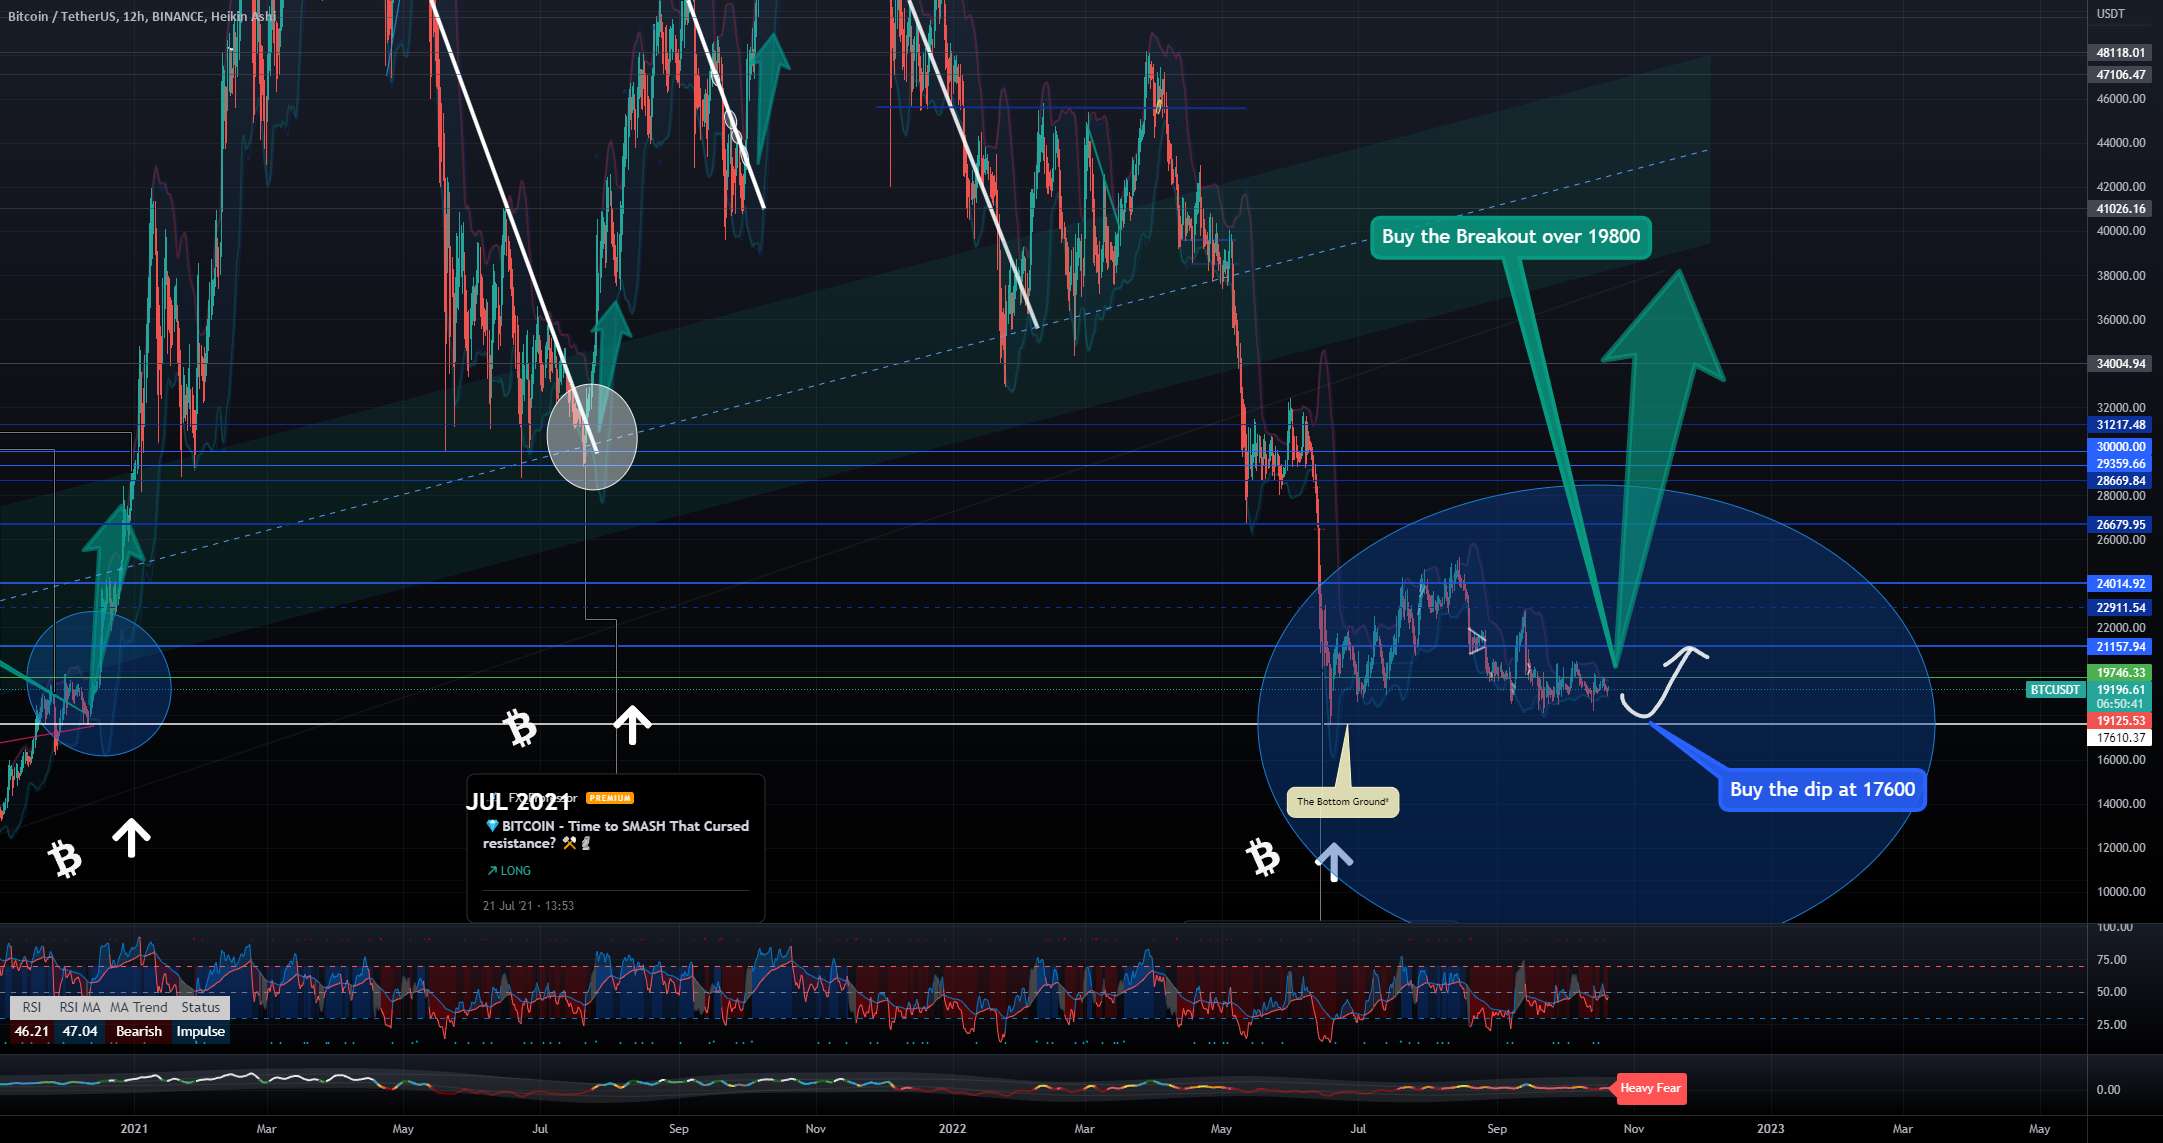Click the blue 21157.94 level label
This screenshot has height=1143, width=2163.
click(x=2120, y=647)
